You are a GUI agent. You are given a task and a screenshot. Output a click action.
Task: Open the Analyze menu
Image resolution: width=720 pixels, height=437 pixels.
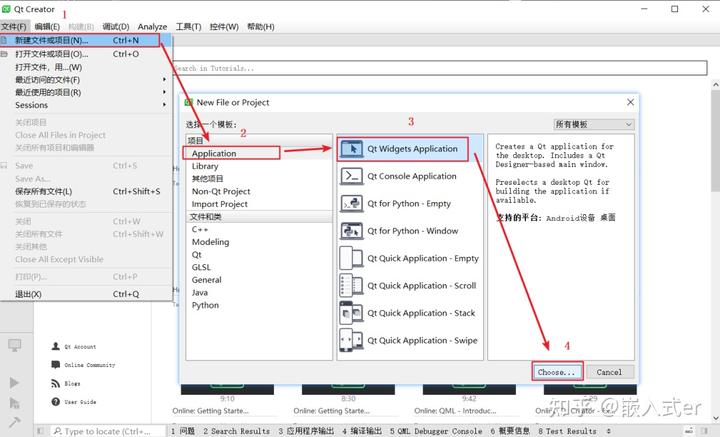pos(152,27)
